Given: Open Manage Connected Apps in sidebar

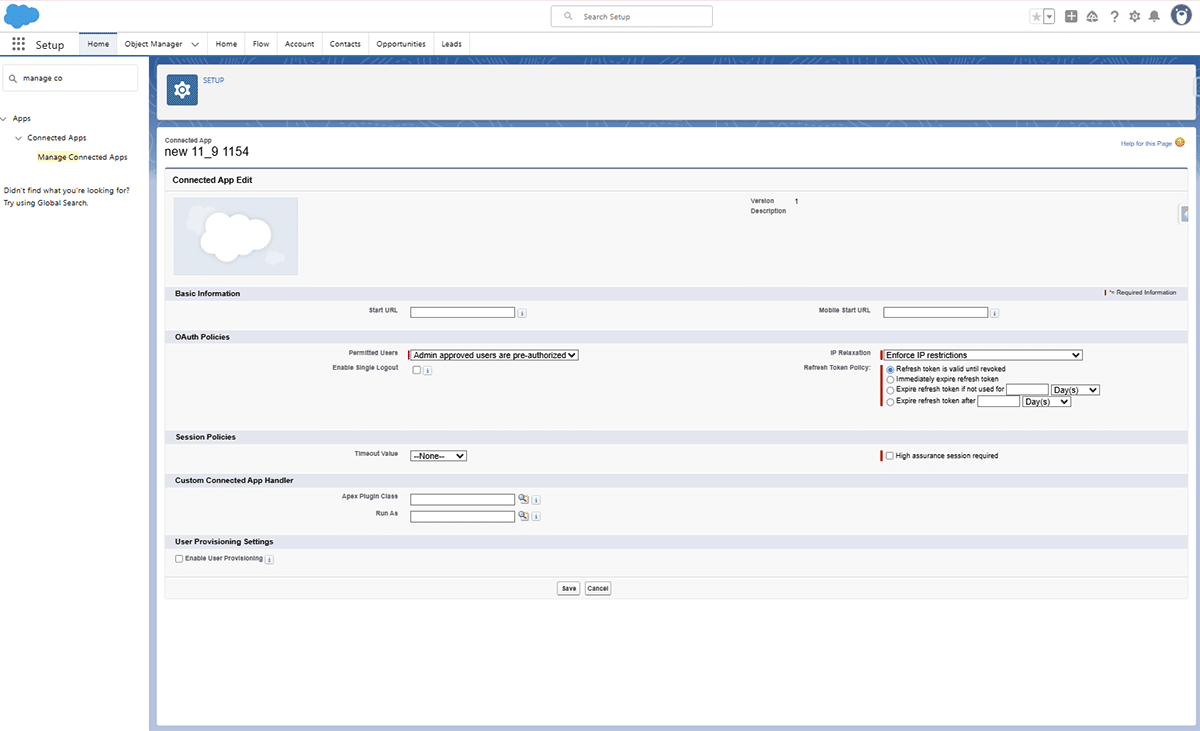Looking at the screenshot, I should [x=82, y=157].
